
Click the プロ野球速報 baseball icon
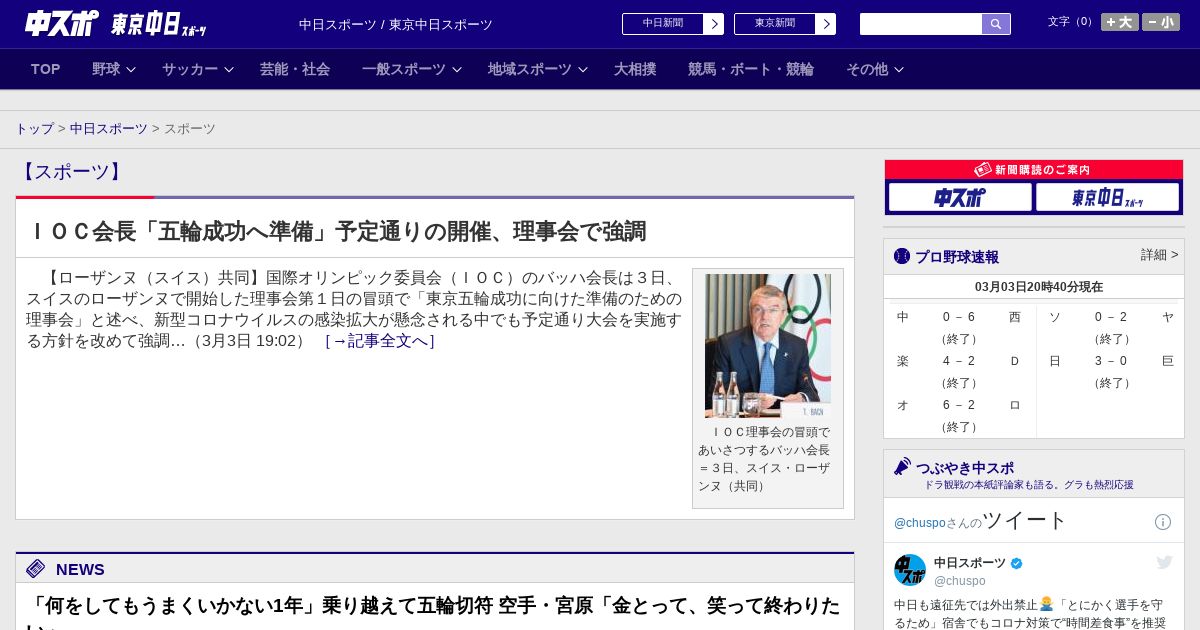point(902,256)
